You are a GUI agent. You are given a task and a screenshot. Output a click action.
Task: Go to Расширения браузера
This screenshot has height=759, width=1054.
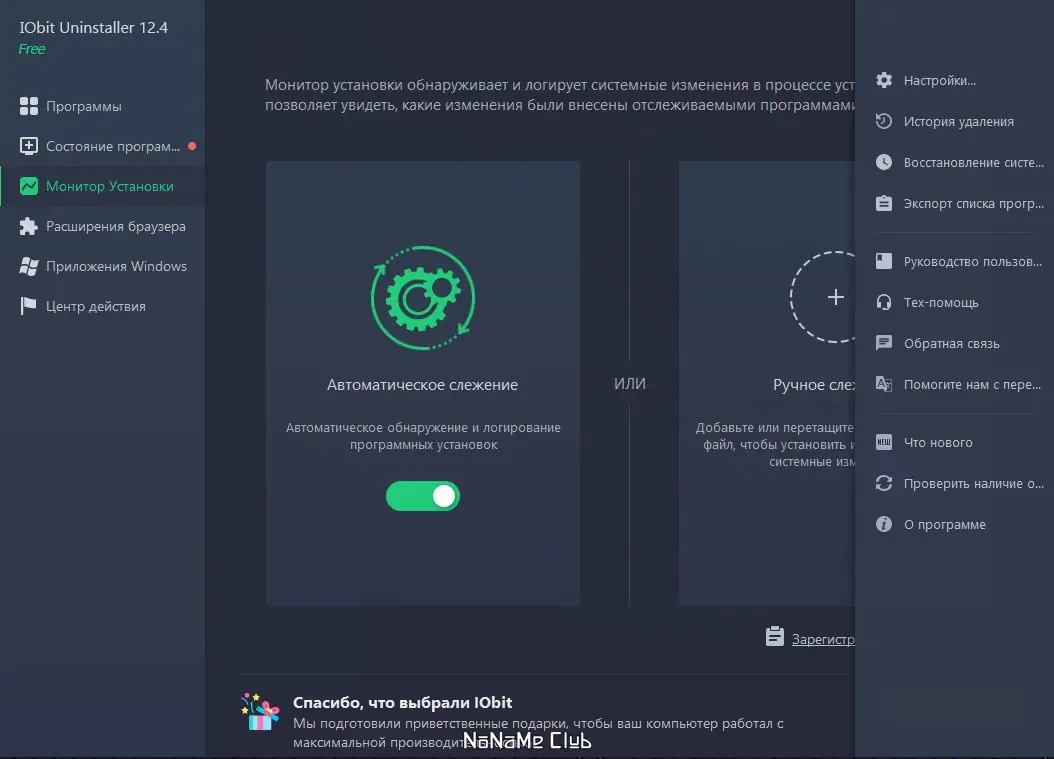click(102, 227)
